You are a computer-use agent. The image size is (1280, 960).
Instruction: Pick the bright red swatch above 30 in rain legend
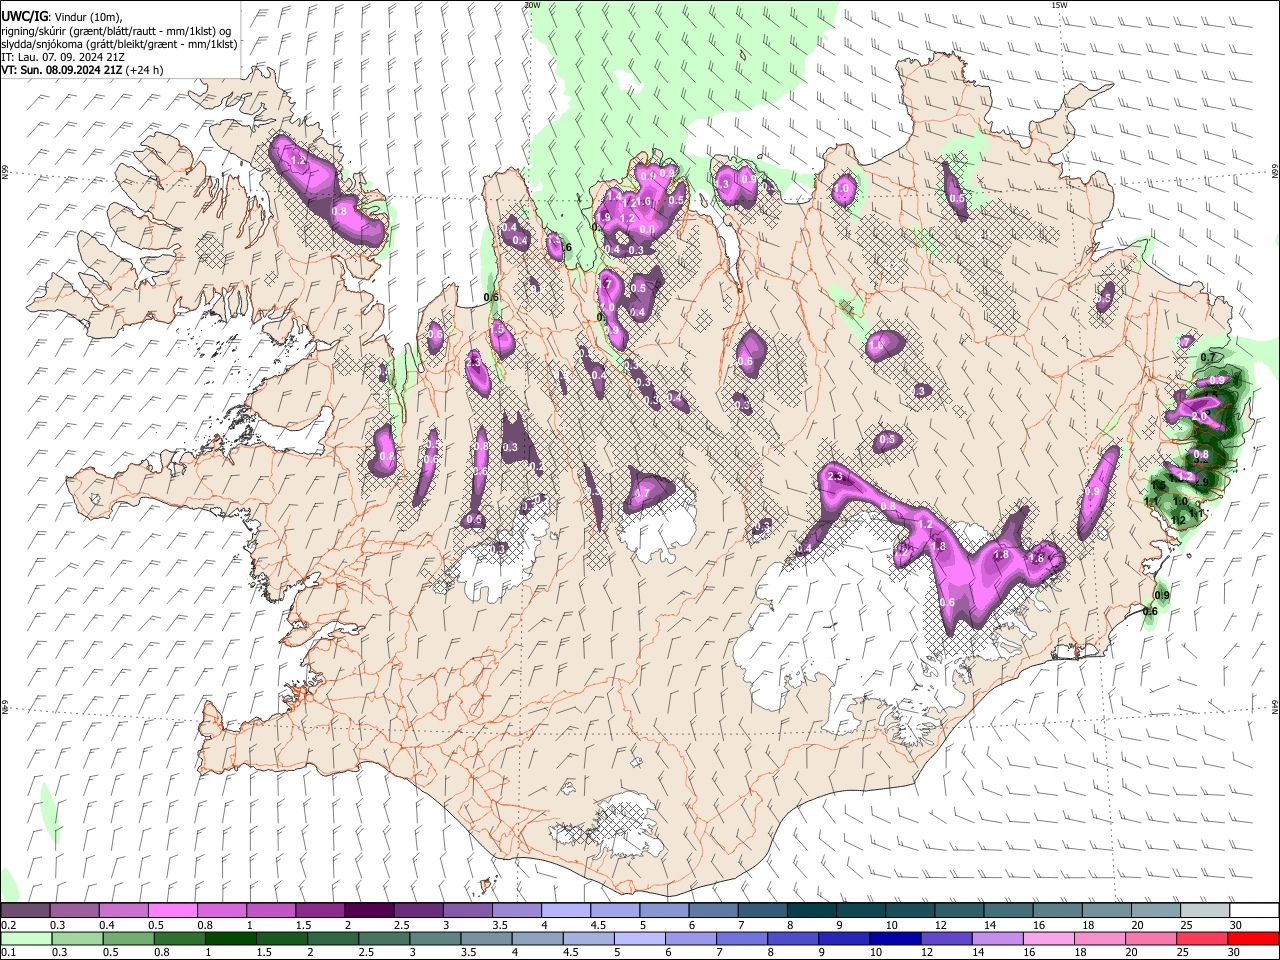pyautogui.click(x=1253, y=938)
